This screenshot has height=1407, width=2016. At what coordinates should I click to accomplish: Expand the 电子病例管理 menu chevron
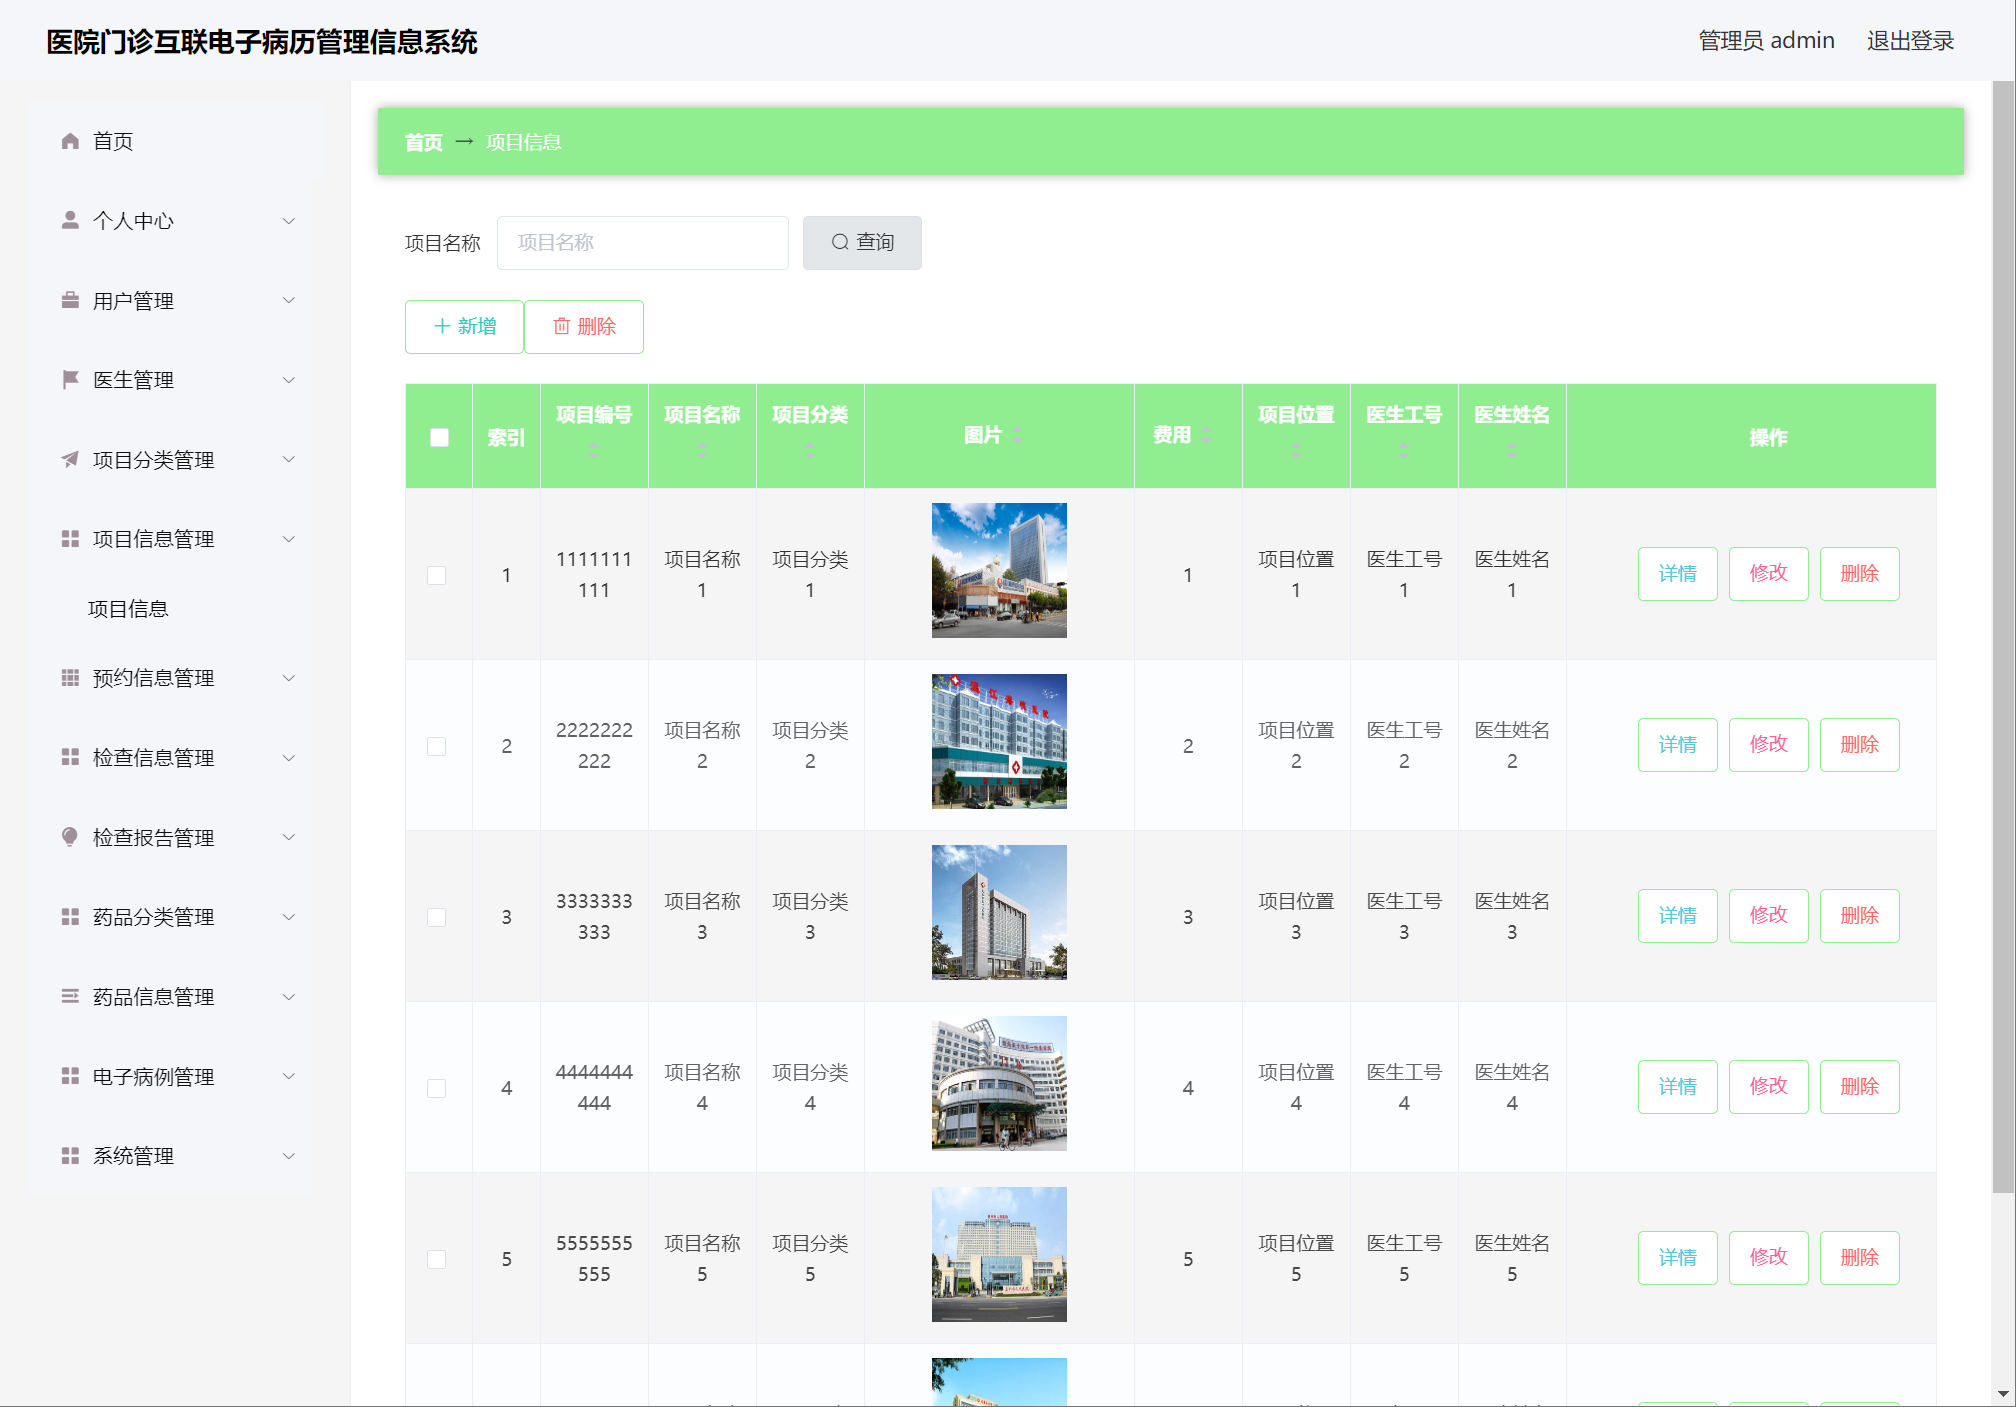click(289, 1076)
